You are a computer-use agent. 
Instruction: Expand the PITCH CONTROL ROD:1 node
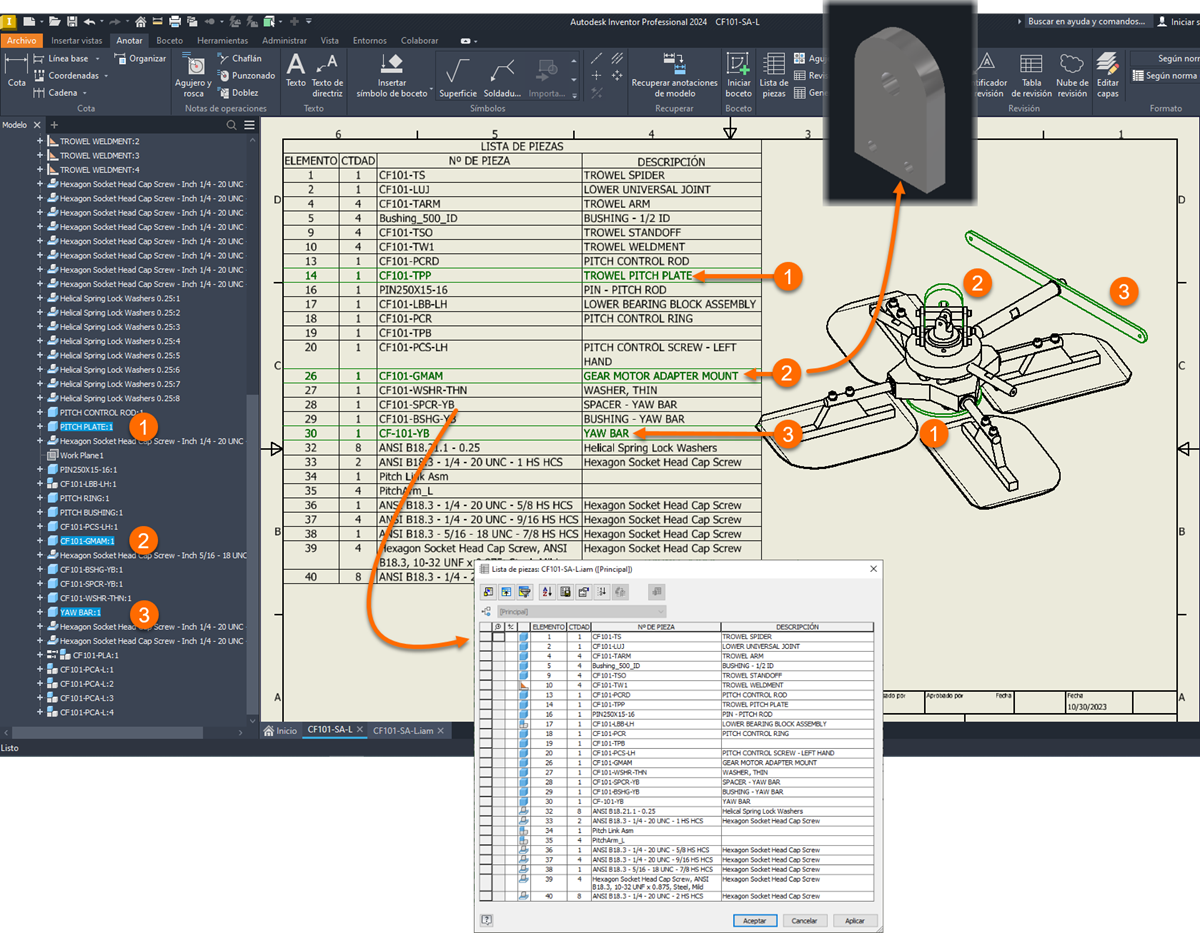(x=40, y=412)
